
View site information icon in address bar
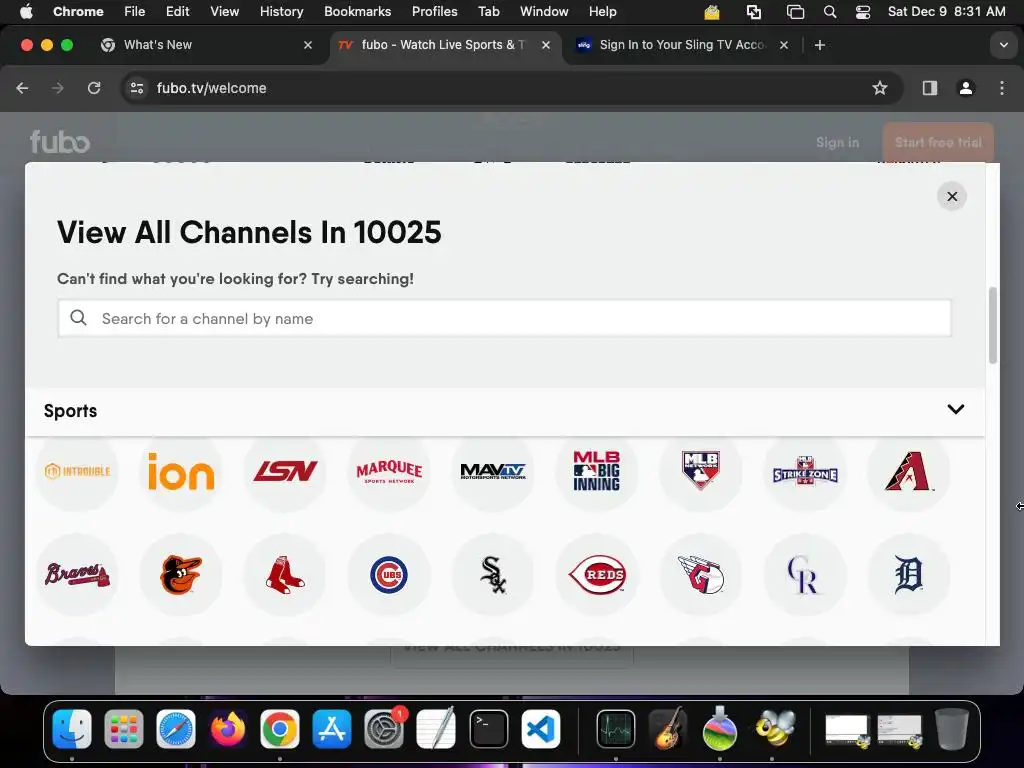136,88
